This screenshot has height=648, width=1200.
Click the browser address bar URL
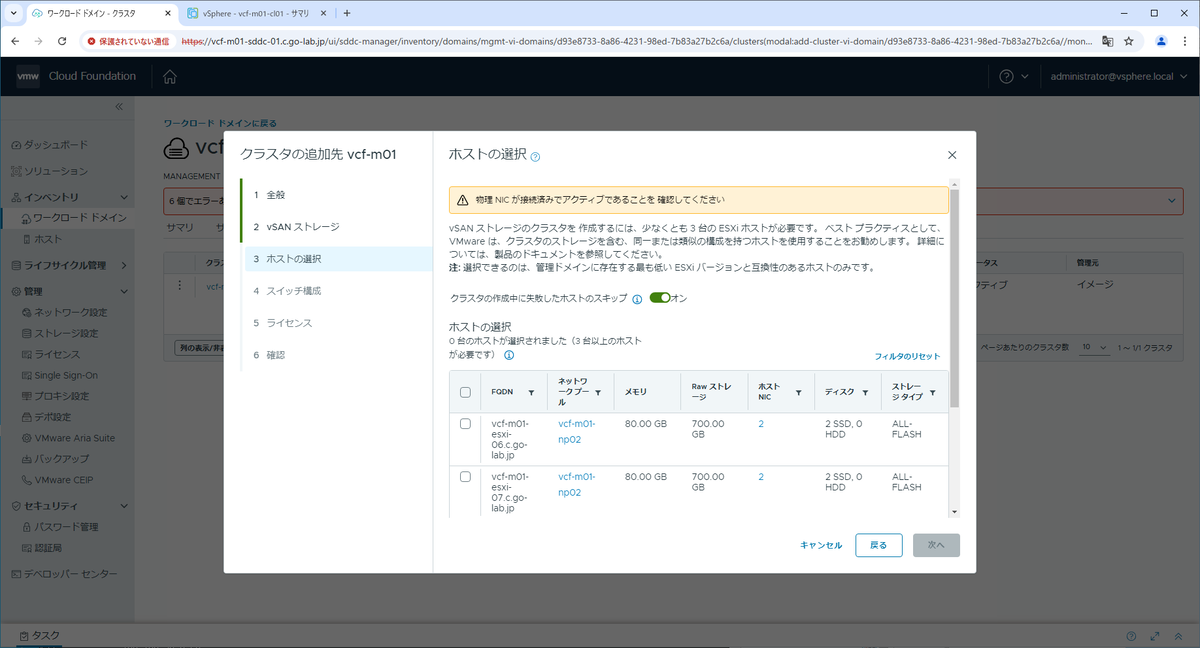click(636, 42)
